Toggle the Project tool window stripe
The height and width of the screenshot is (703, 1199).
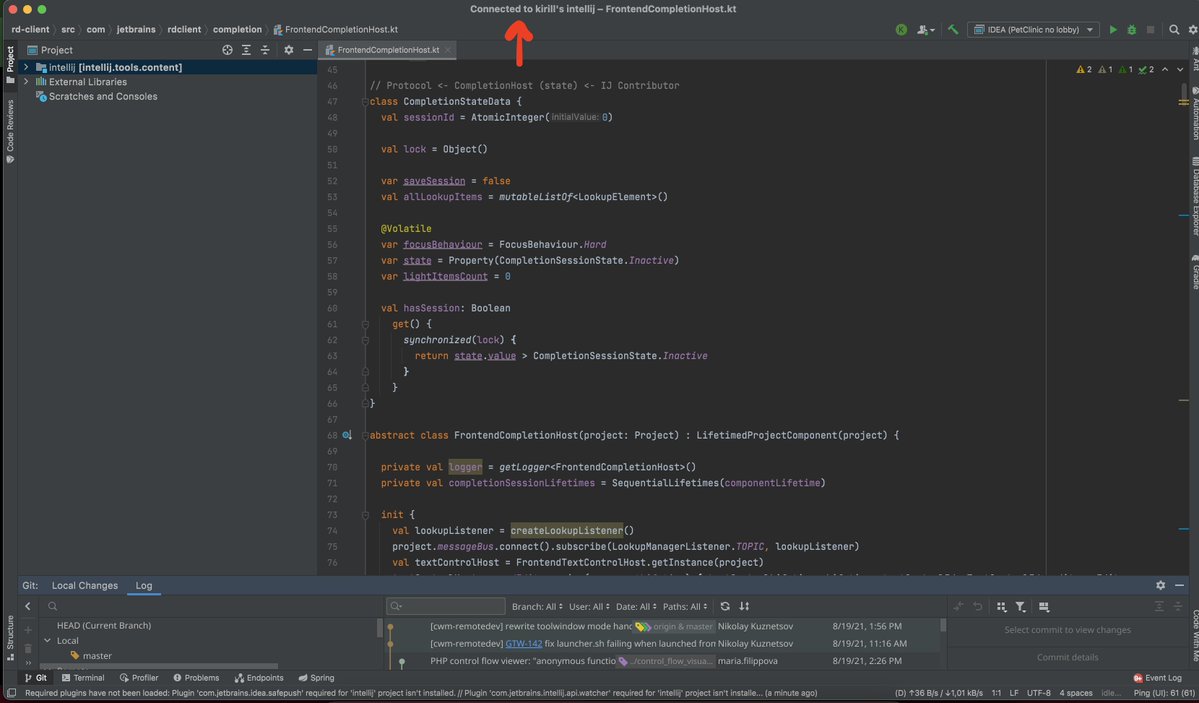[x=10, y=60]
